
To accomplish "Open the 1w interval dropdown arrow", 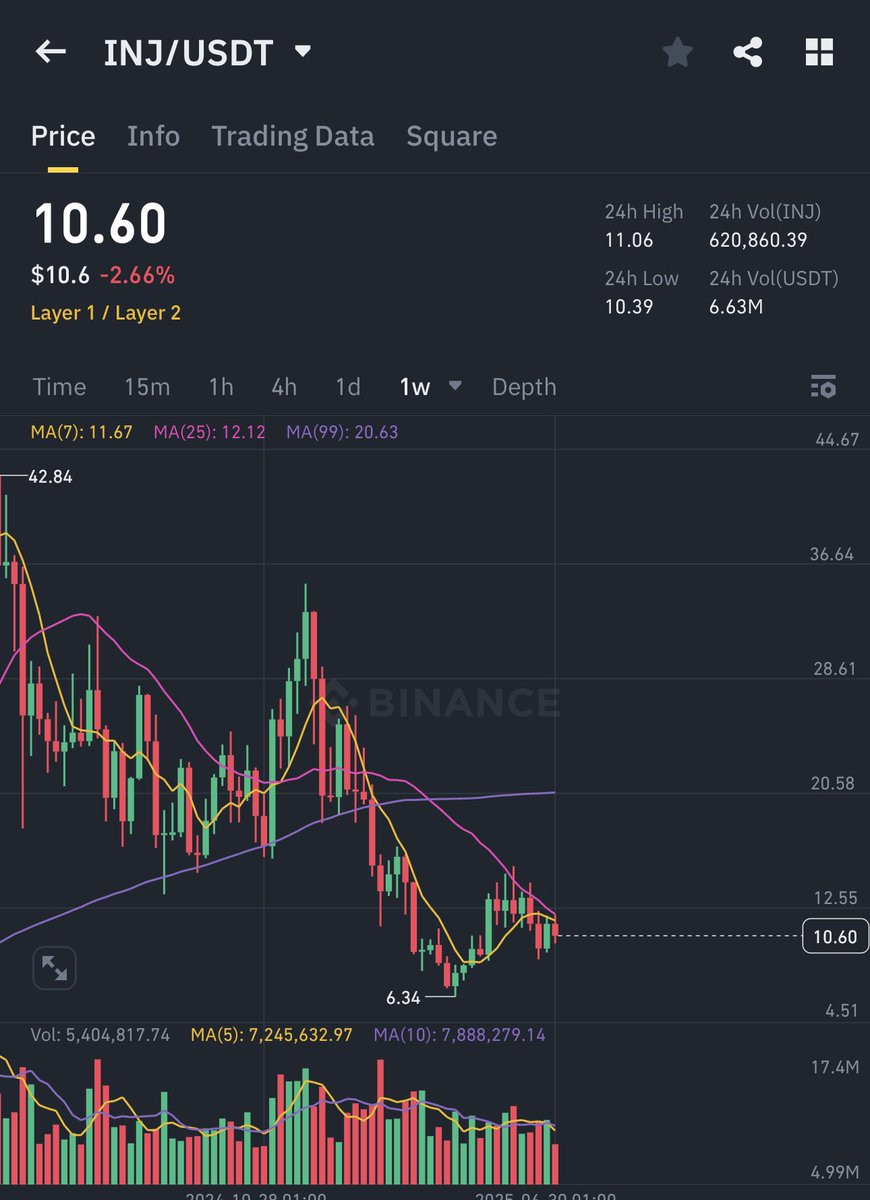I will [x=455, y=385].
